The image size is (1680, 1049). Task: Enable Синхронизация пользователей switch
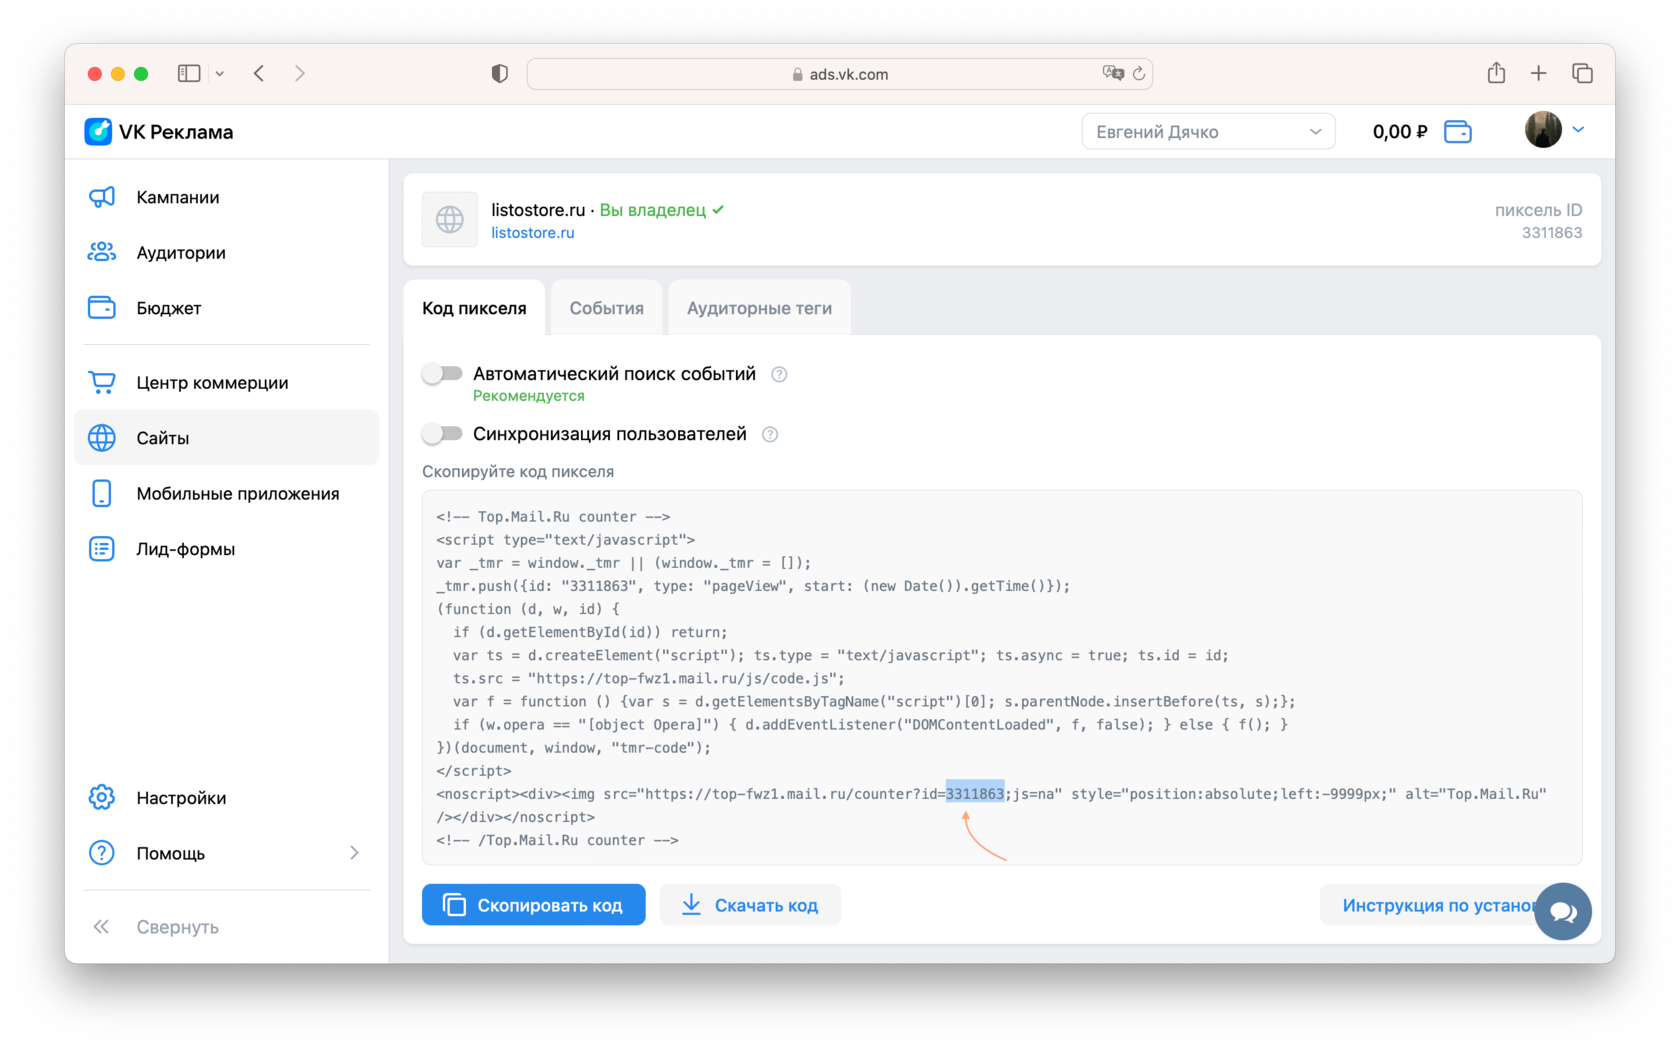coord(442,434)
